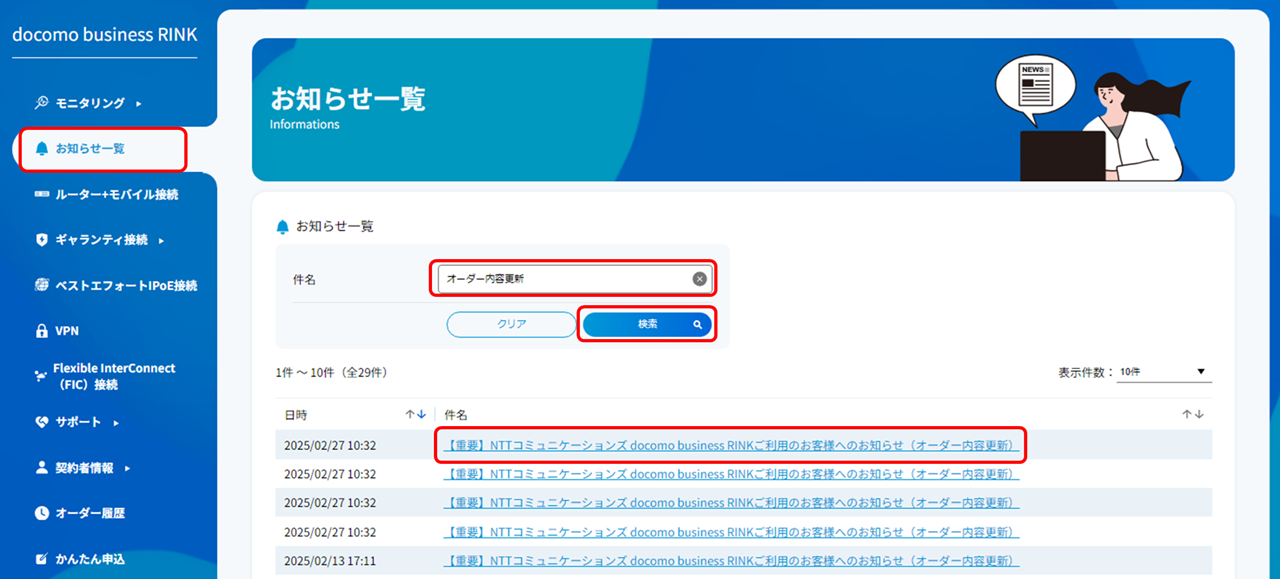Click the 日時 column header text
Screen dimensions: 1280x579
[x=296, y=415]
